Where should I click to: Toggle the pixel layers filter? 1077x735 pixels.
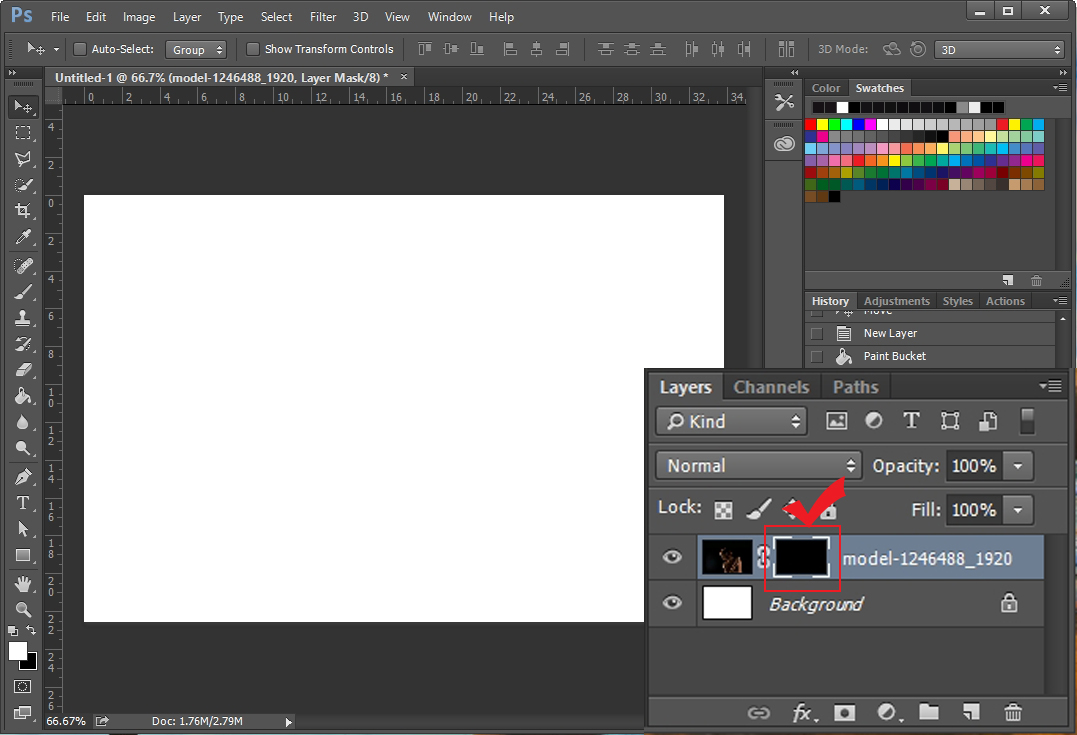(837, 420)
